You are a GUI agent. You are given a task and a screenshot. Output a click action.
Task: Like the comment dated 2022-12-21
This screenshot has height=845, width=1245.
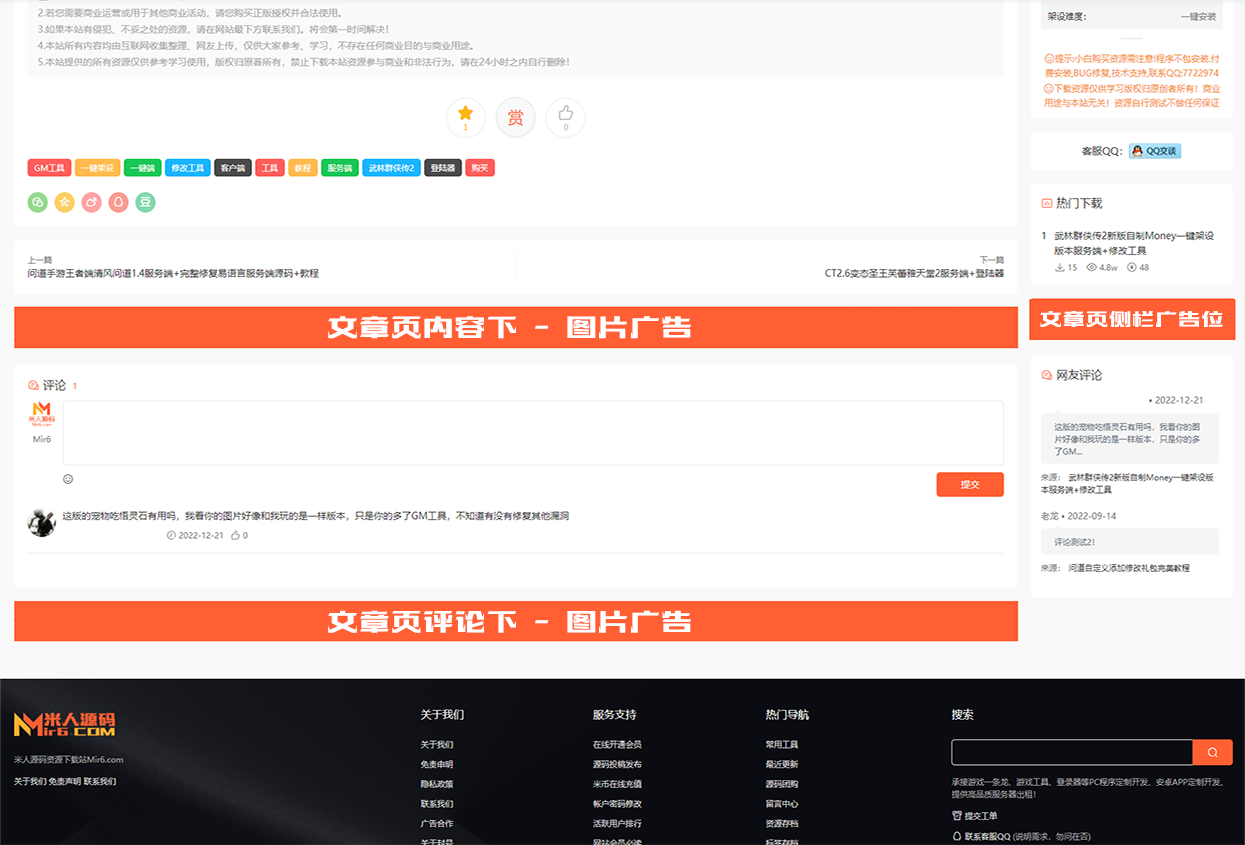tap(238, 536)
